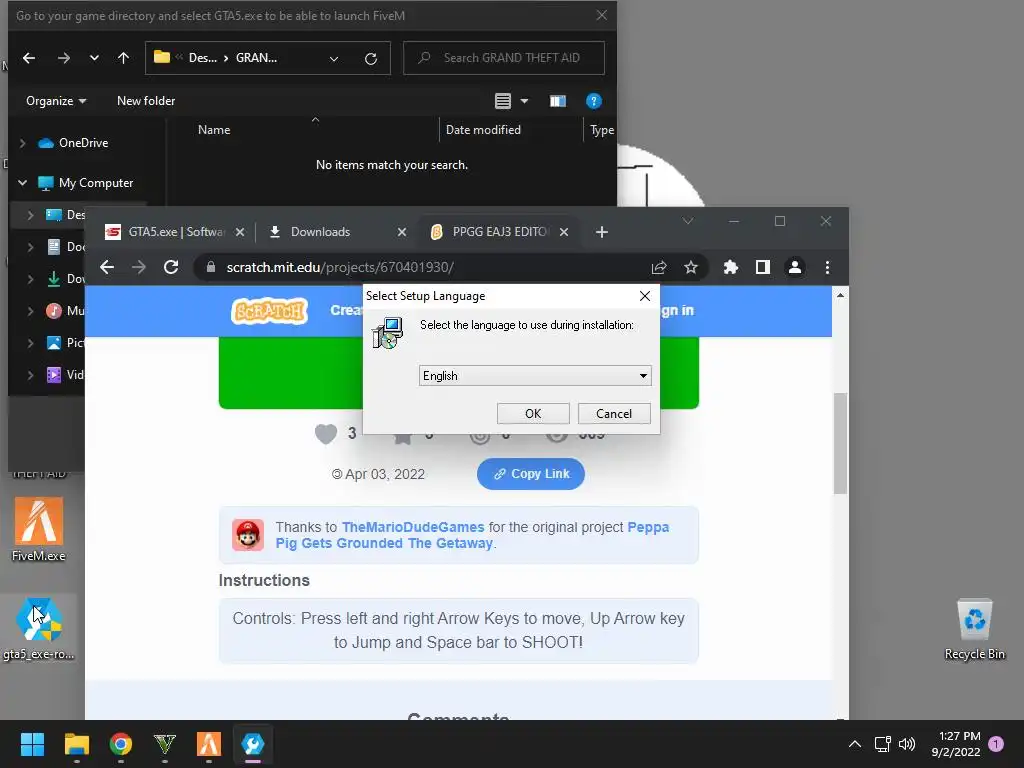Open the Organize menu
1024x768 pixels.
56,101
